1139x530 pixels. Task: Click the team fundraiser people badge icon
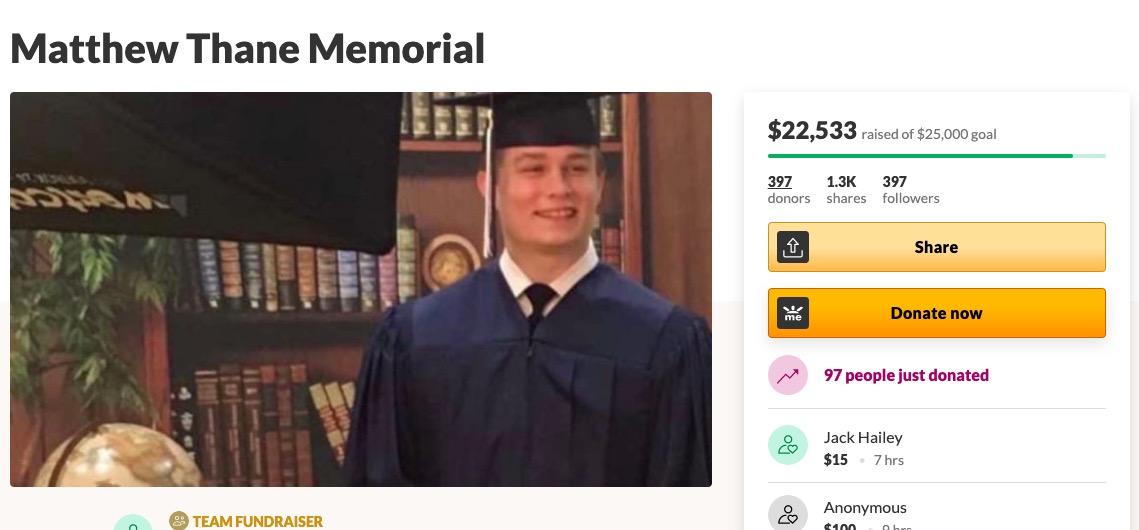pyautogui.click(x=179, y=521)
